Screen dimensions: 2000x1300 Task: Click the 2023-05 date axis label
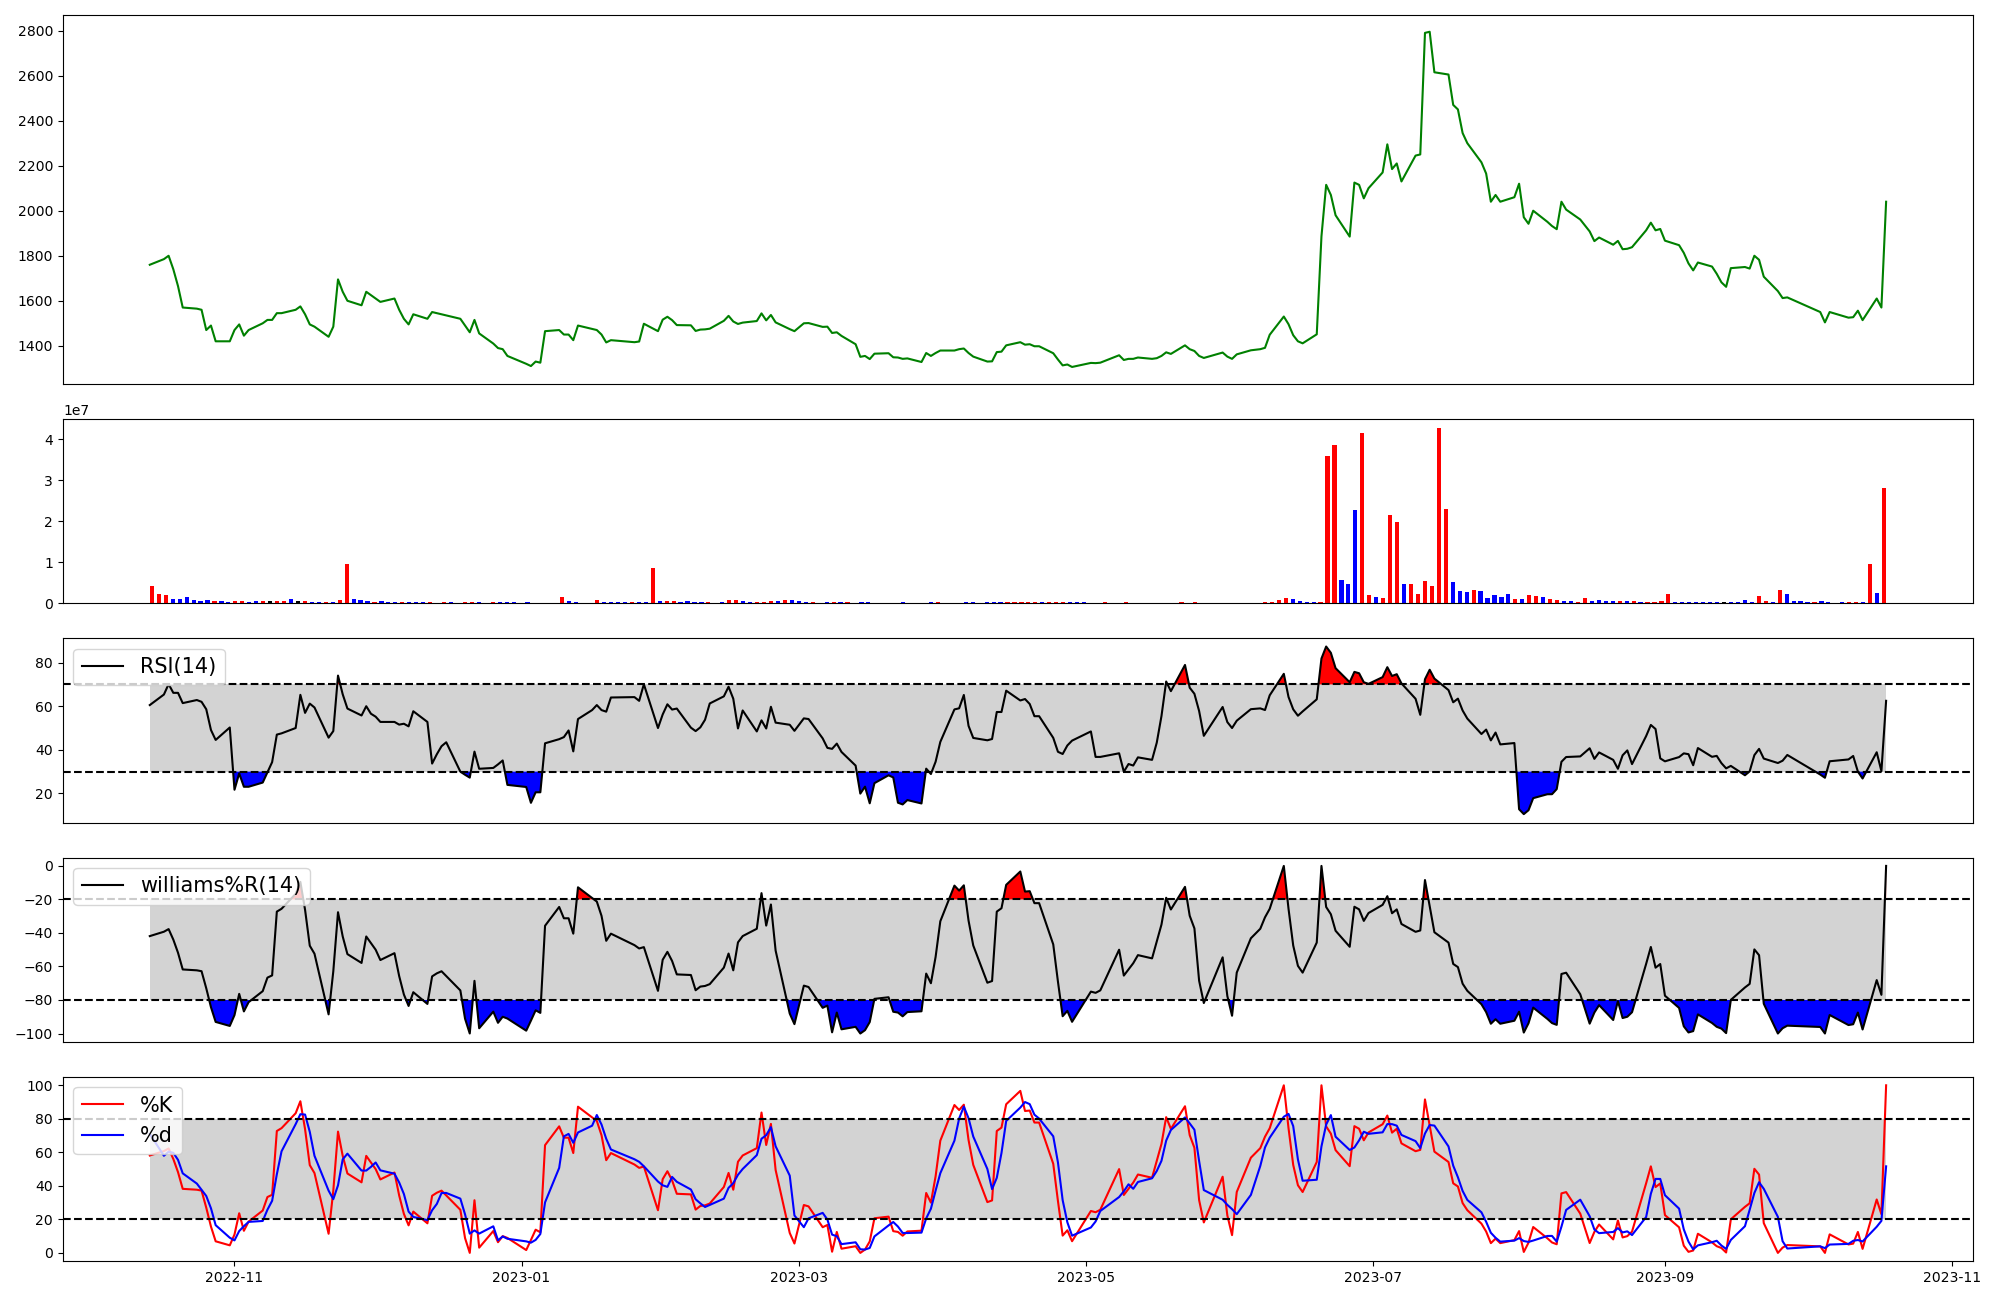(1086, 1277)
